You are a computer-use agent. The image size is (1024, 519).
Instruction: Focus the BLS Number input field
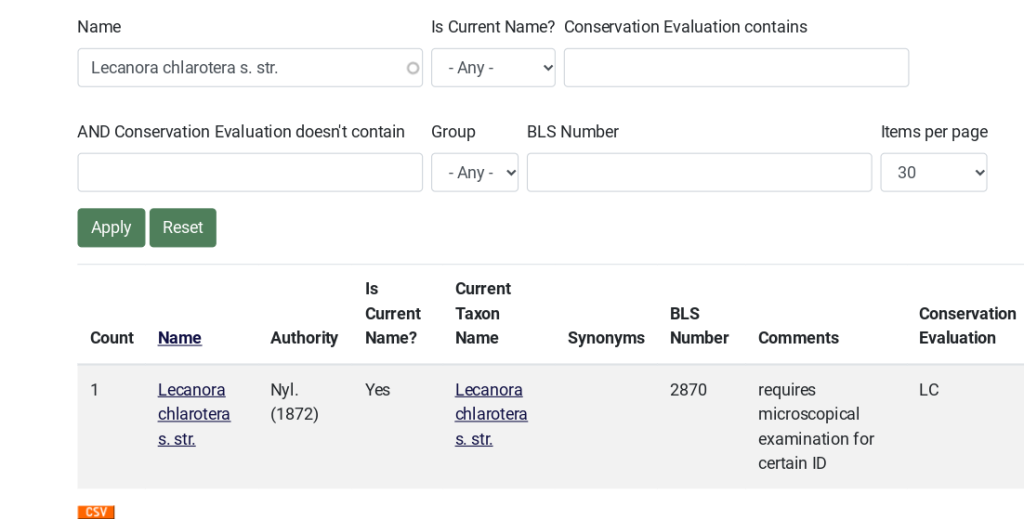(x=699, y=172)
